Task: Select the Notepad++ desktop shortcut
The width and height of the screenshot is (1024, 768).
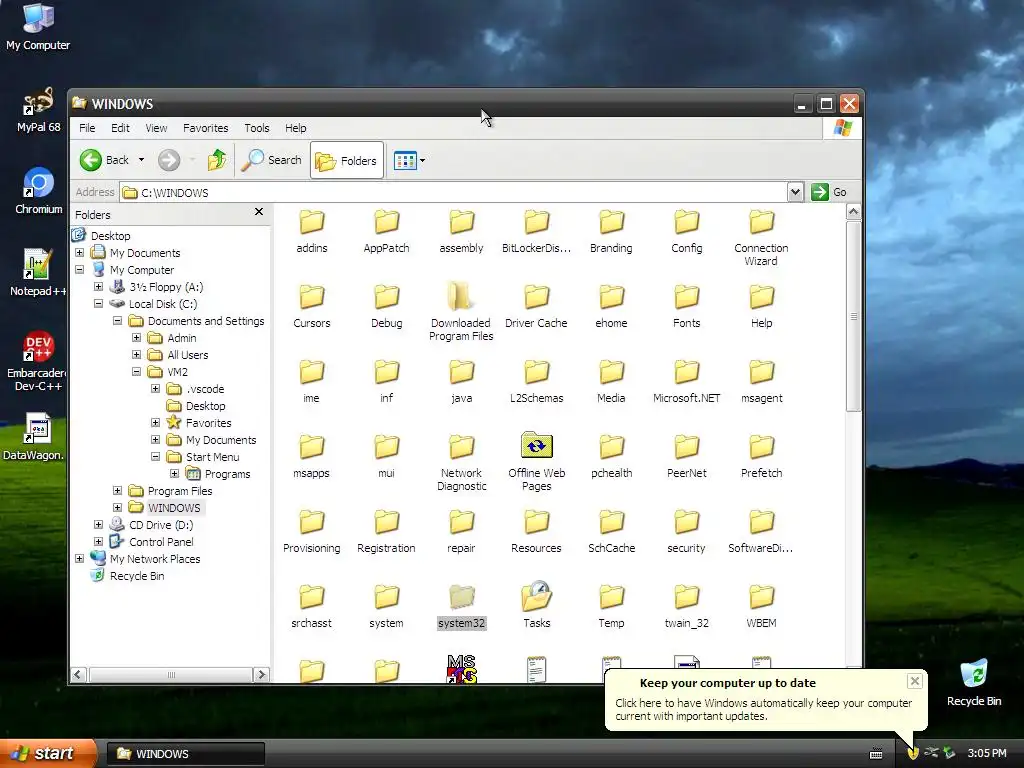Action: 38,273
